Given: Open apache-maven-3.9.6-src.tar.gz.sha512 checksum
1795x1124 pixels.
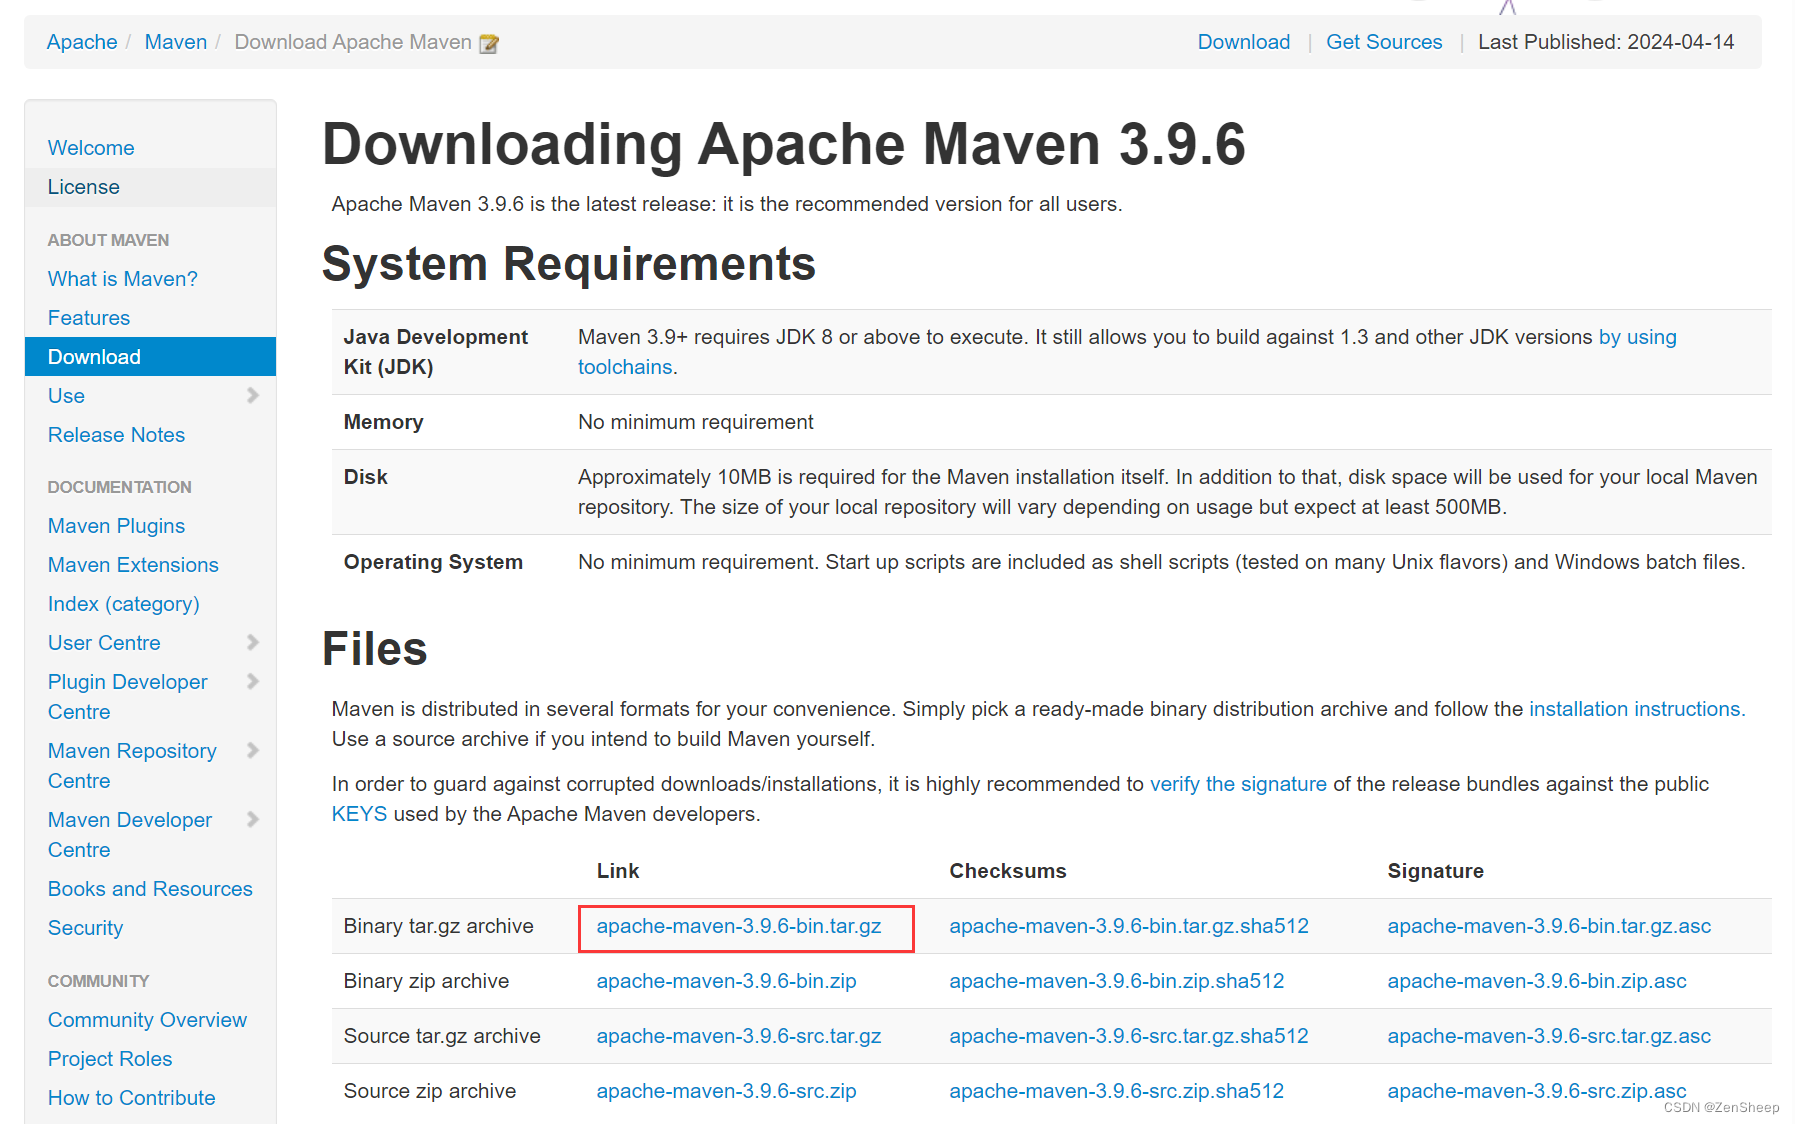Looking at the screenshot, I should tap(1129, 1036).
